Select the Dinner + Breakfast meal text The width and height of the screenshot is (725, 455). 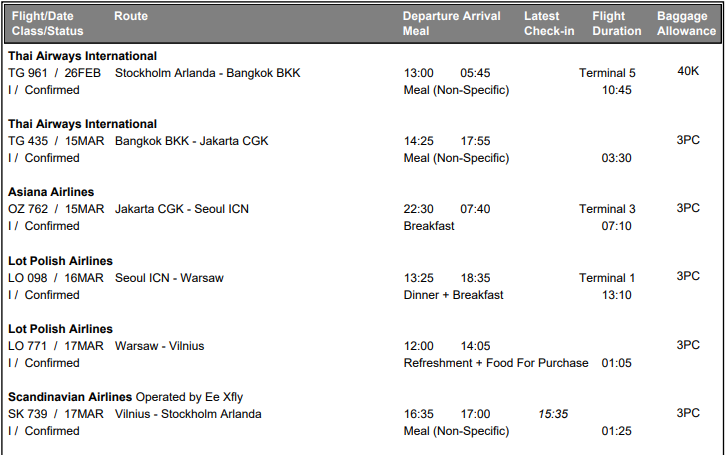(x=453, y=295)
